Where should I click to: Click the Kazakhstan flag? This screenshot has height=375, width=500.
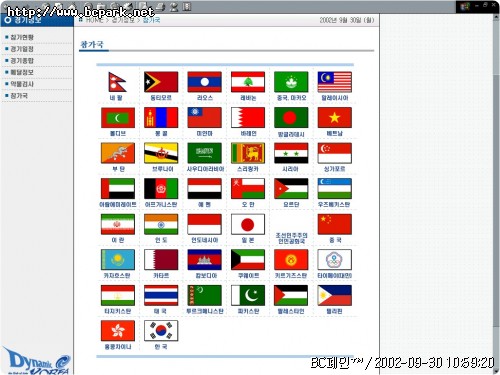coord(118,260)
